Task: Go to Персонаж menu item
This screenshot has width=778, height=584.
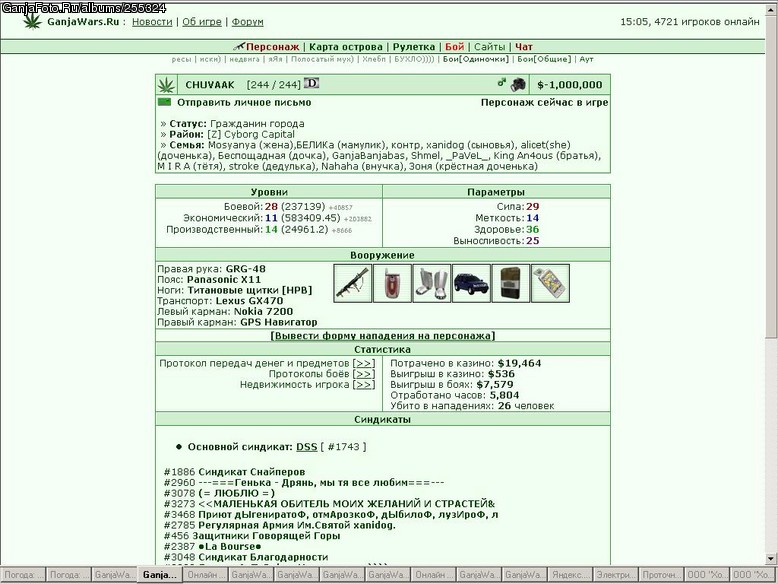Action: coord(272,47)
